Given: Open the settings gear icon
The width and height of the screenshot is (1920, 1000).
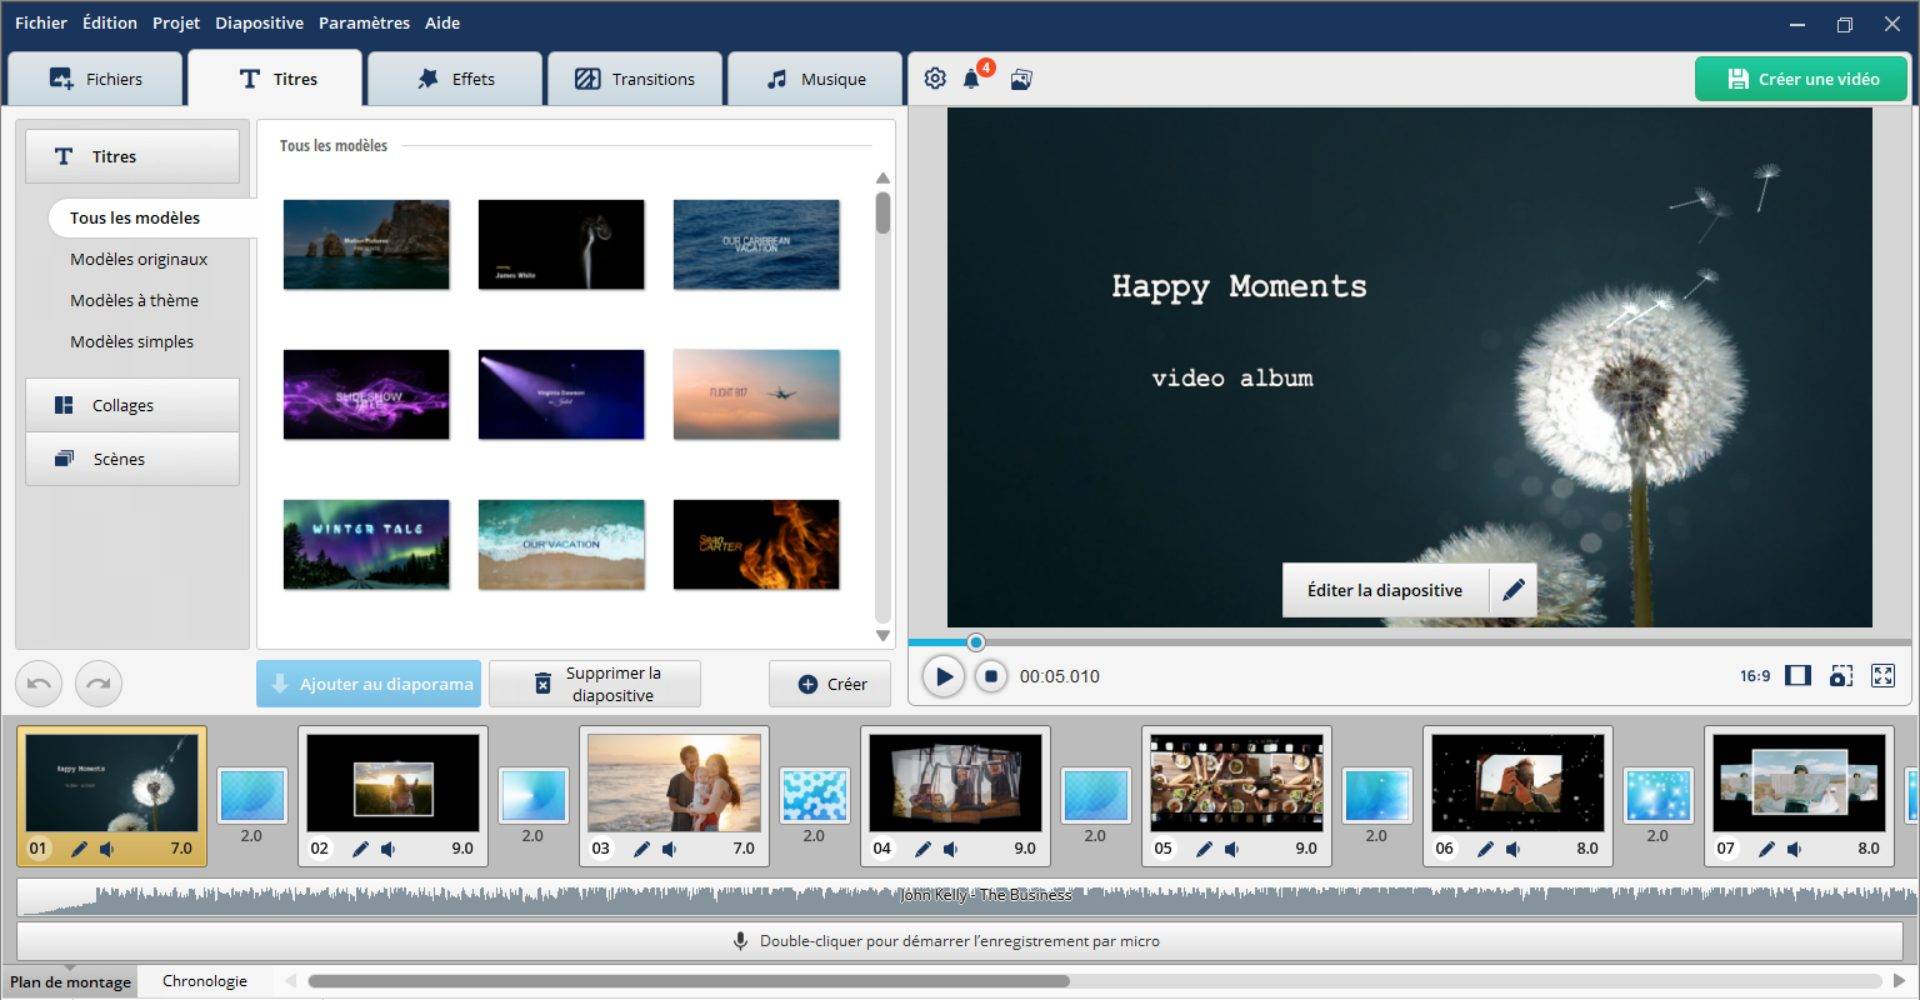Looking at the screenshot, I should 934,79.
